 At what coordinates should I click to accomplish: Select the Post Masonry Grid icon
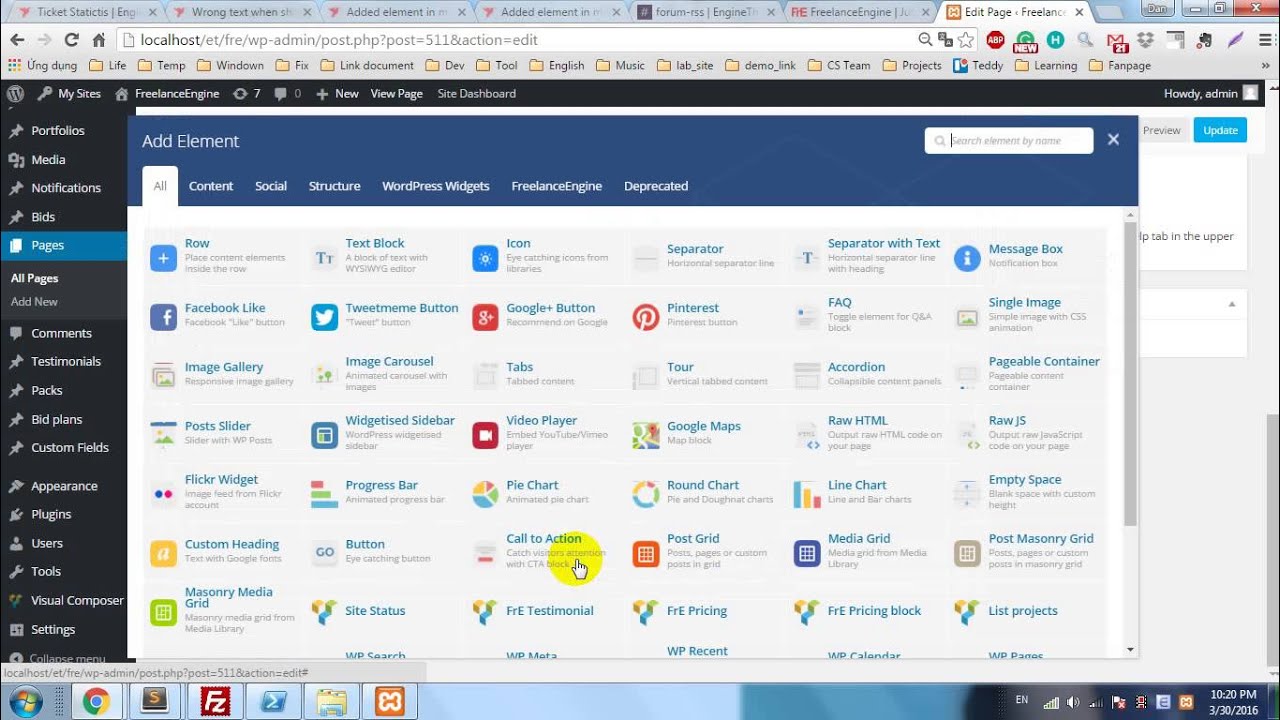[x=967, y=553]
